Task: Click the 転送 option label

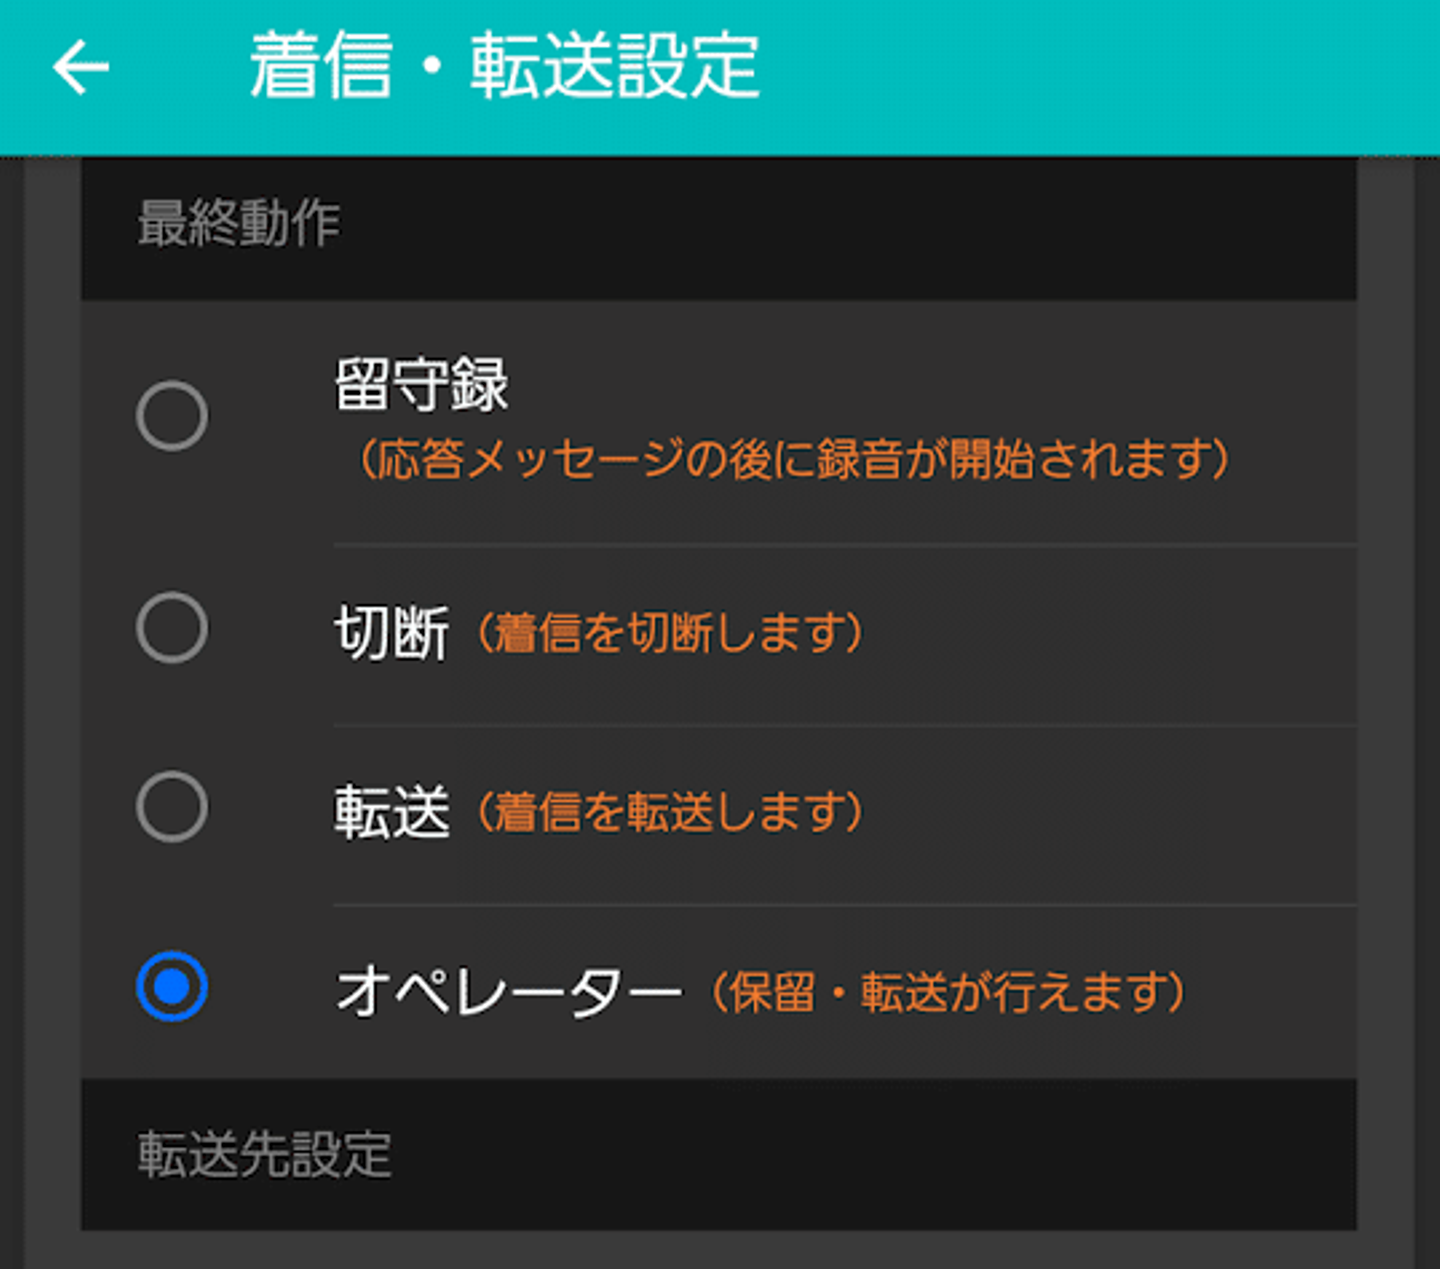Action: (x=391, y=811)
